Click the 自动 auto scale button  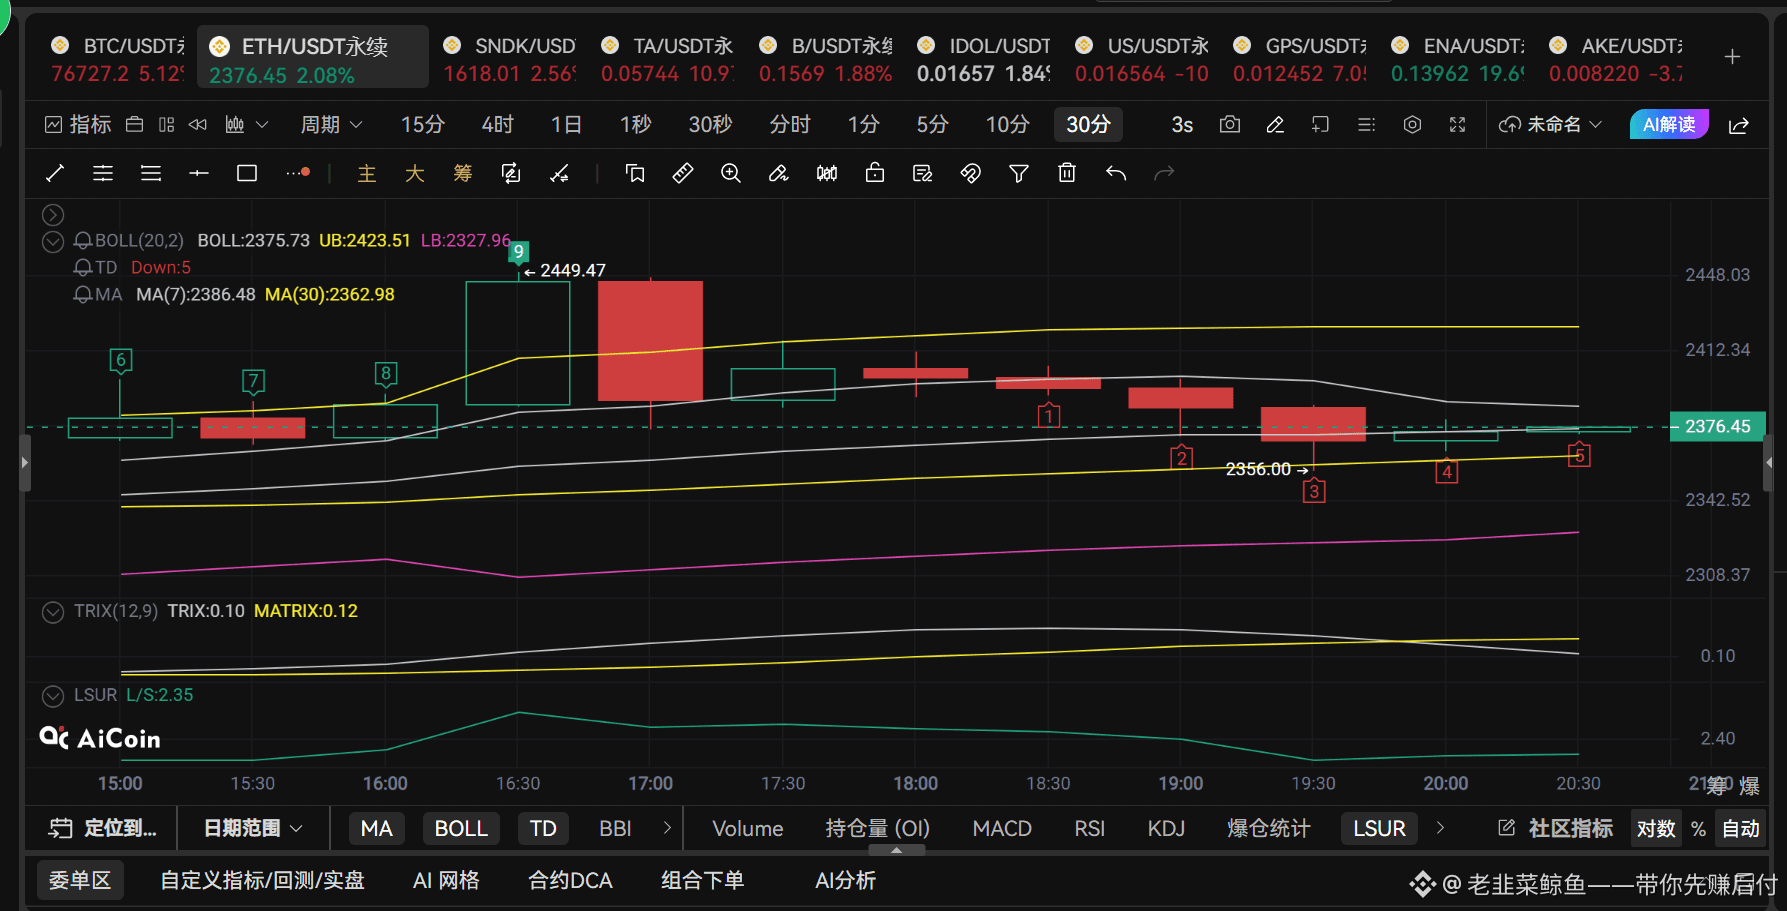[x=1741, y=829]
